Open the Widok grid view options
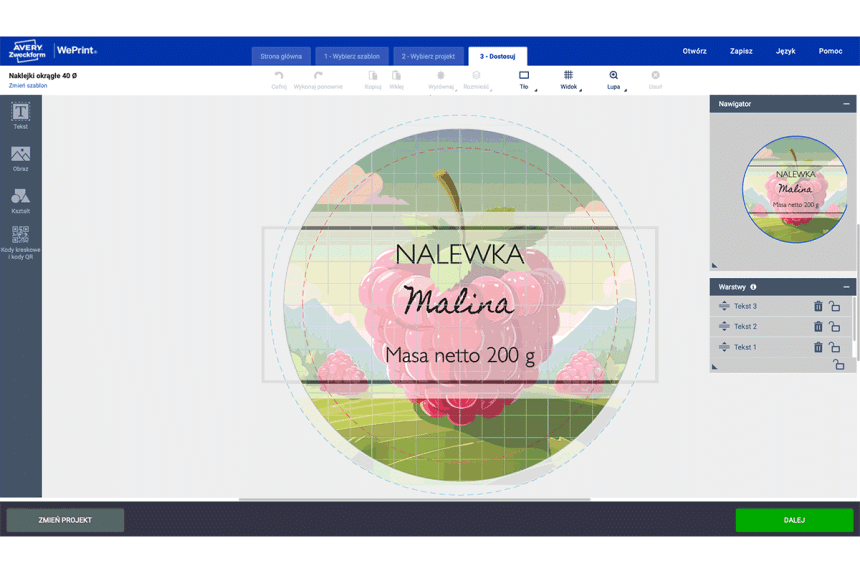The image size is (860, 573). click(569, 80)
